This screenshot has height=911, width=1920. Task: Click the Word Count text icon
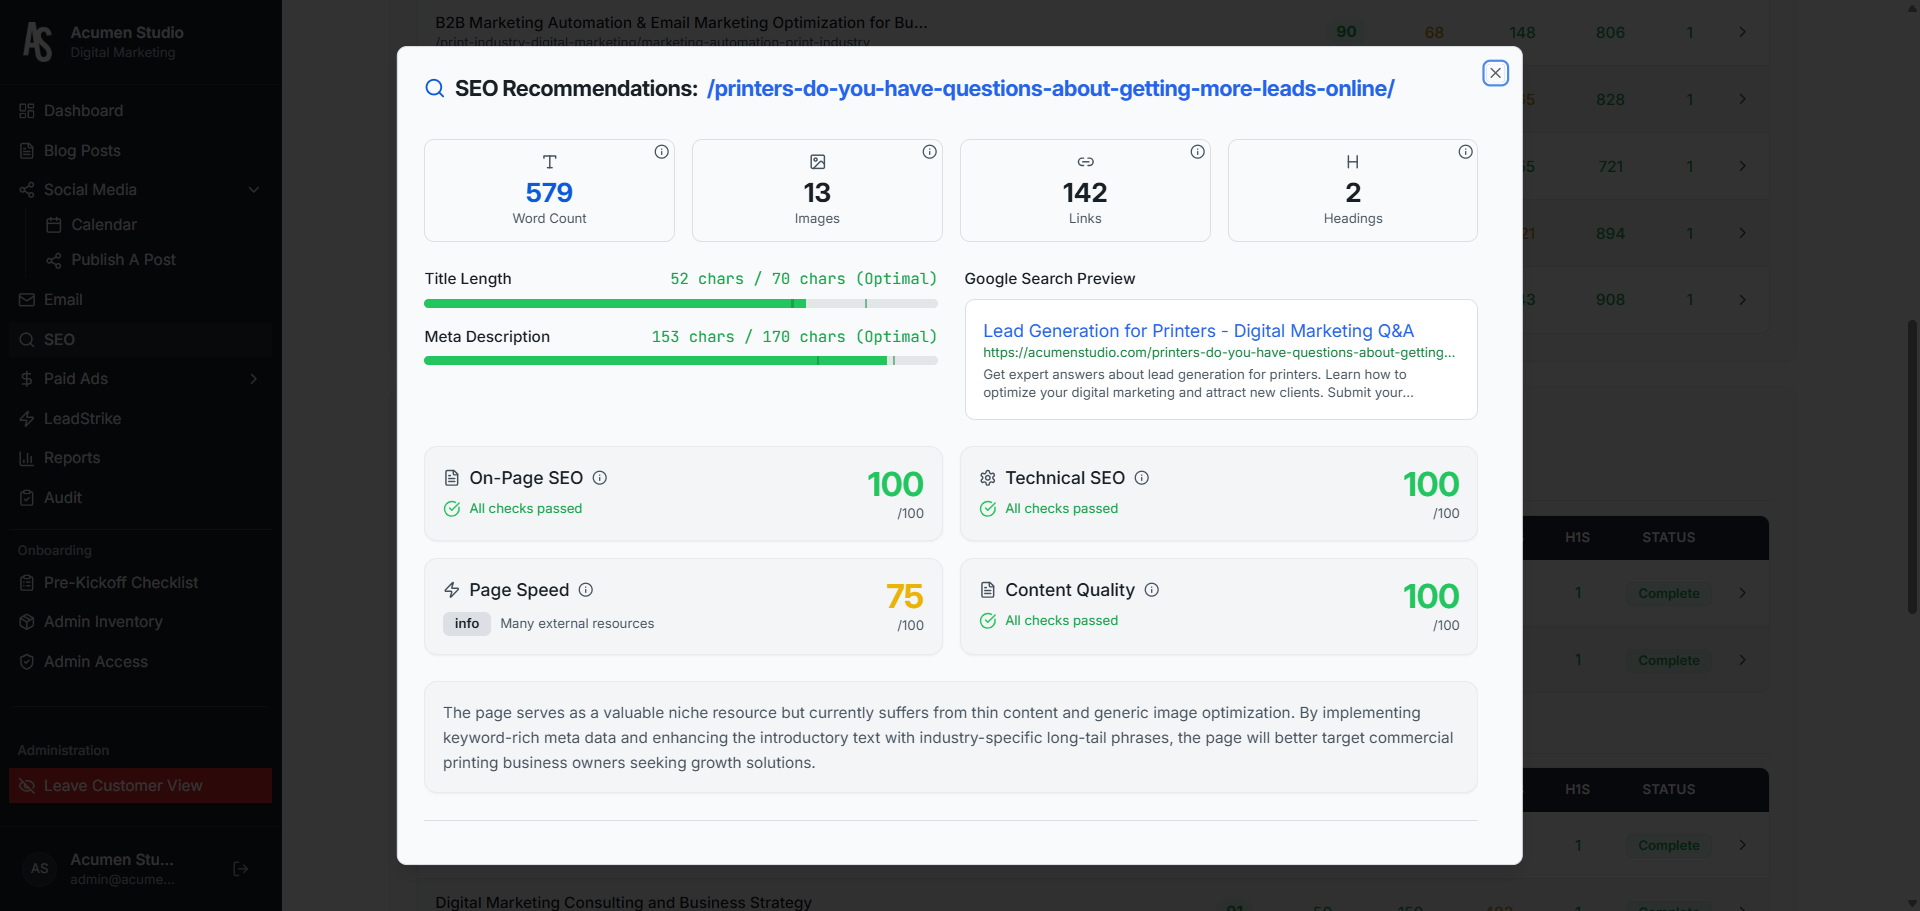[549, 162]
